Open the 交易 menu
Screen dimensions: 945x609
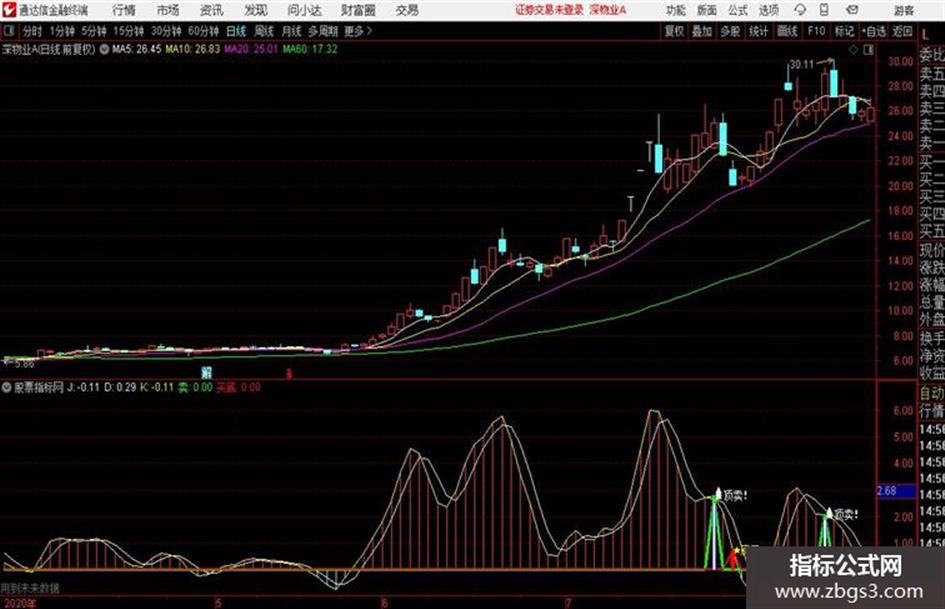[x=407, y=10]
